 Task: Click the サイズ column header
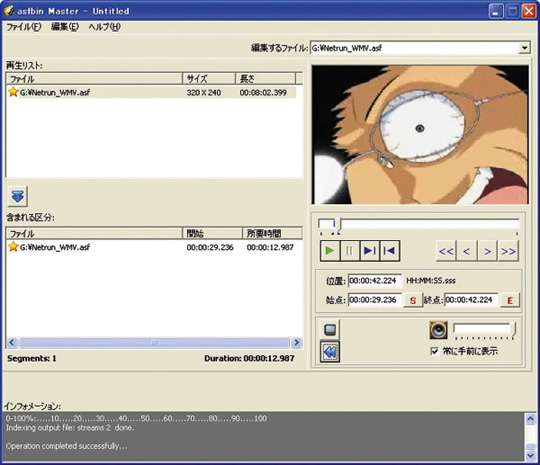click(x=209, y=79)
